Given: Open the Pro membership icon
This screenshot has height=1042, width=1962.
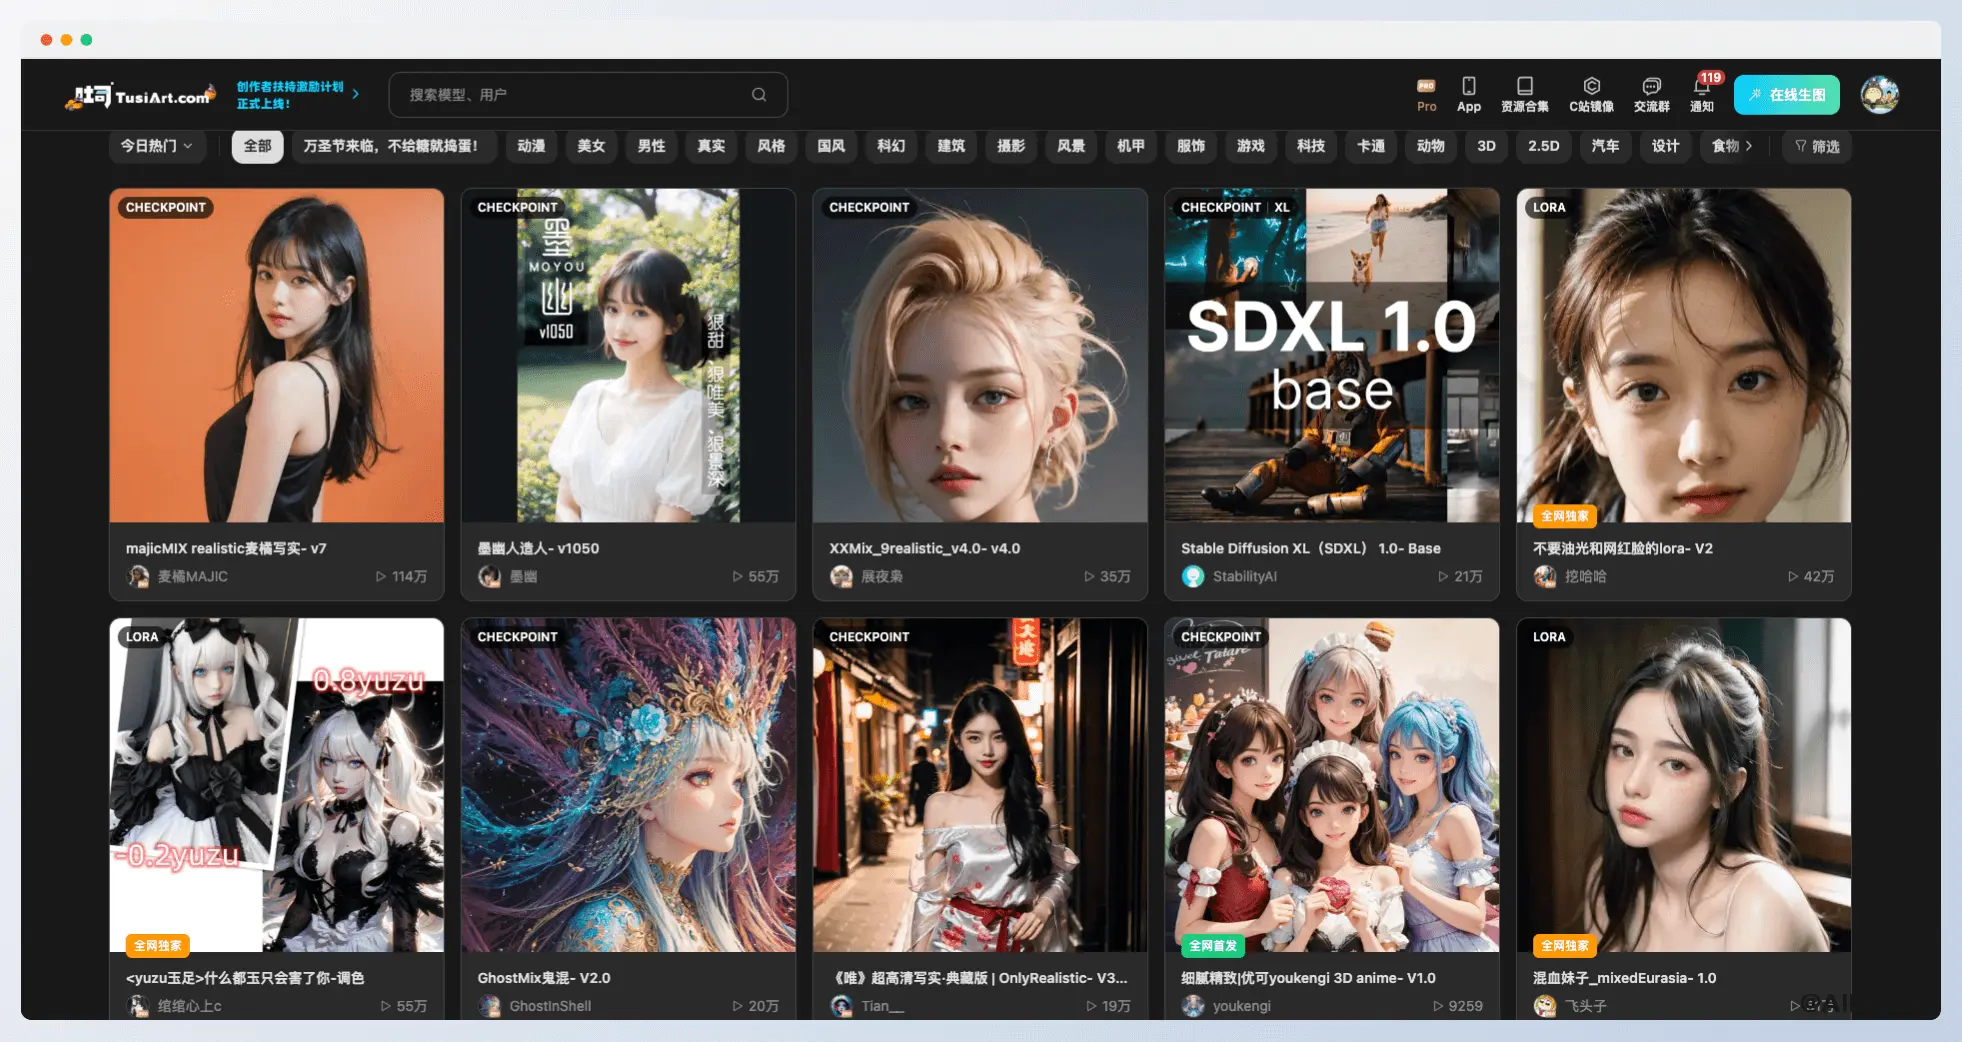Looking at the screenshot, I should click(x=1426, y=95).
